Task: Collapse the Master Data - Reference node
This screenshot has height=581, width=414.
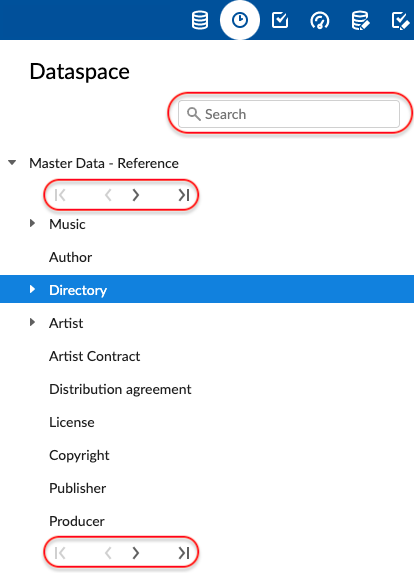Action: point(12,163)
